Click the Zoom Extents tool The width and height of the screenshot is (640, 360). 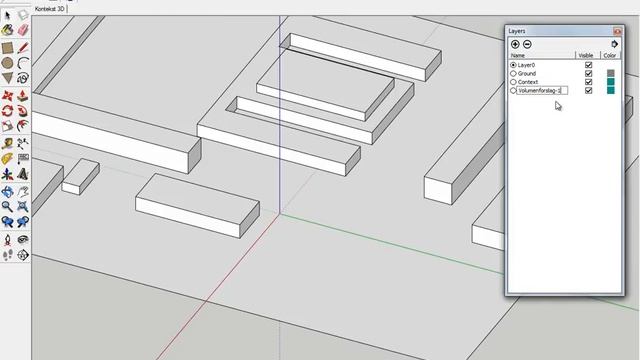tap(23, 206)
